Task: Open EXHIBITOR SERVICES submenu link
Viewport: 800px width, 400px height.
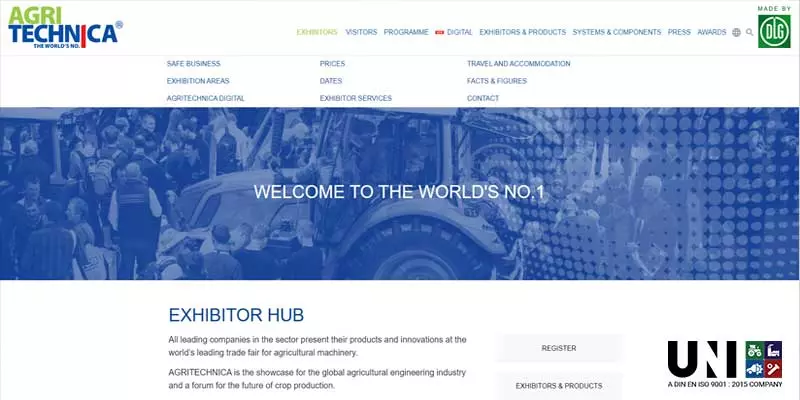Action: (356, 98)
